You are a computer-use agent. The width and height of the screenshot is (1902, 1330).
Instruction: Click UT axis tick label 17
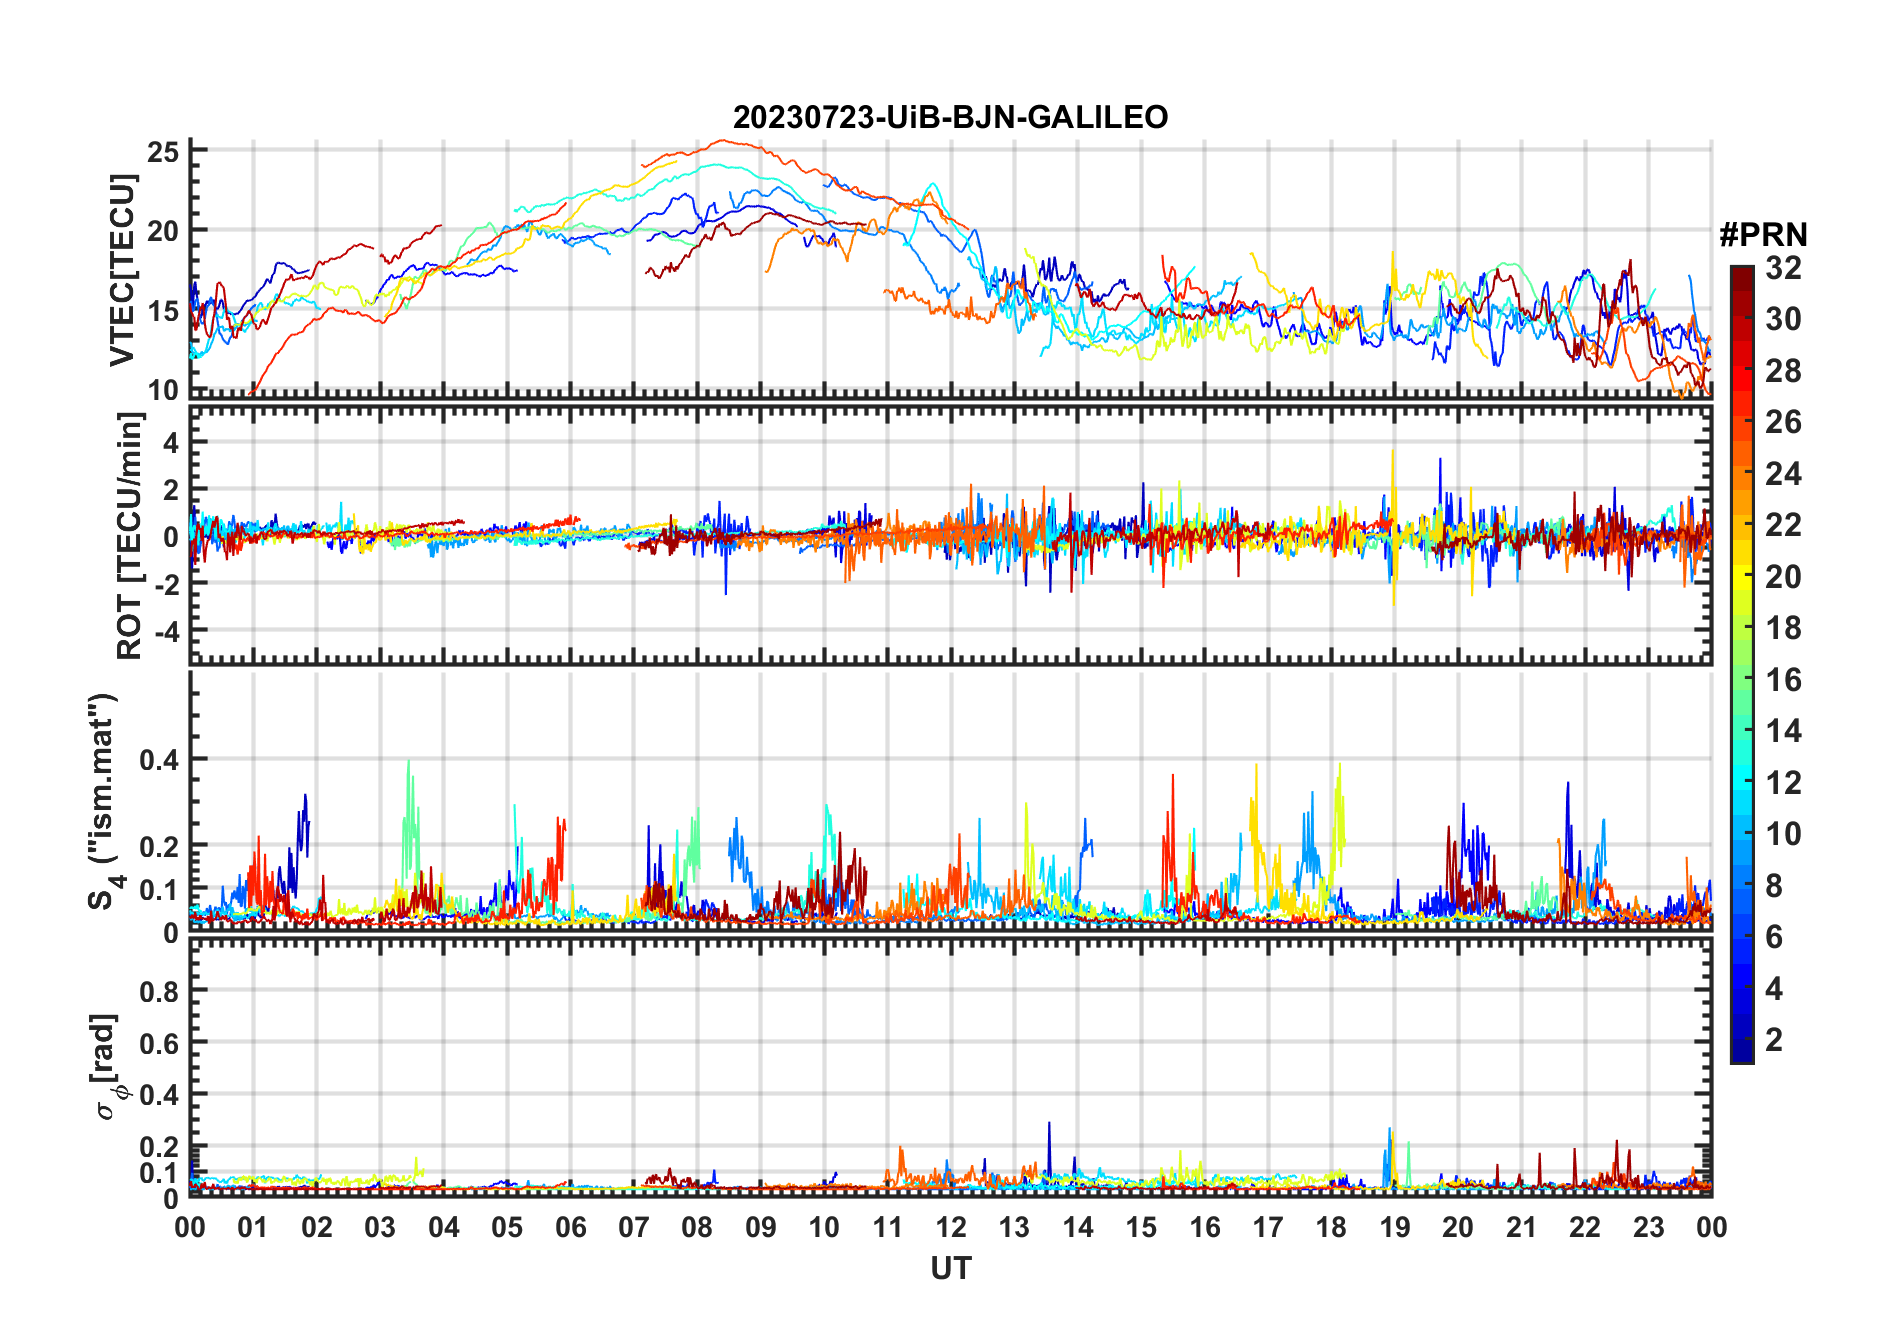point(1268,1228)
